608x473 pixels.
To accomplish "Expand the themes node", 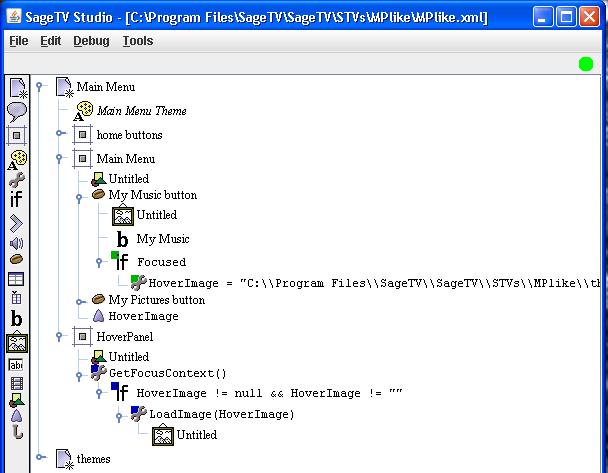I will pyautogui.click(x=40, y=458).
